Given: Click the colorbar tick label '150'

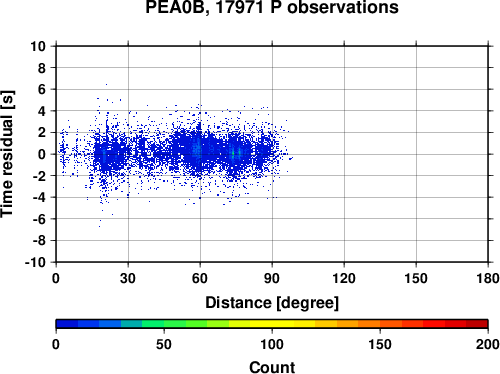Looking at the screenshot, I should [x=380, y=344].
